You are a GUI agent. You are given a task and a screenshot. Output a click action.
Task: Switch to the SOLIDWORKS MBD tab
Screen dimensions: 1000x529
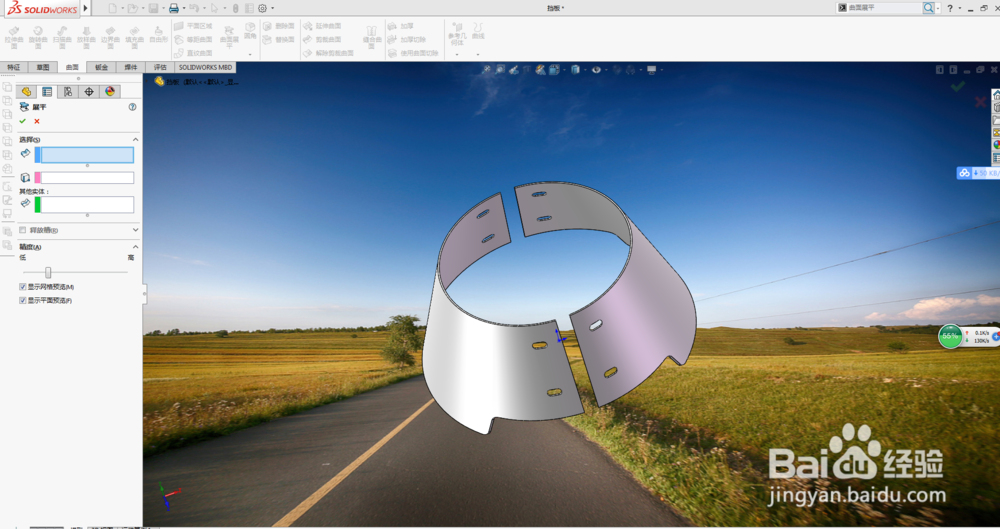click(x=205, y=67)
